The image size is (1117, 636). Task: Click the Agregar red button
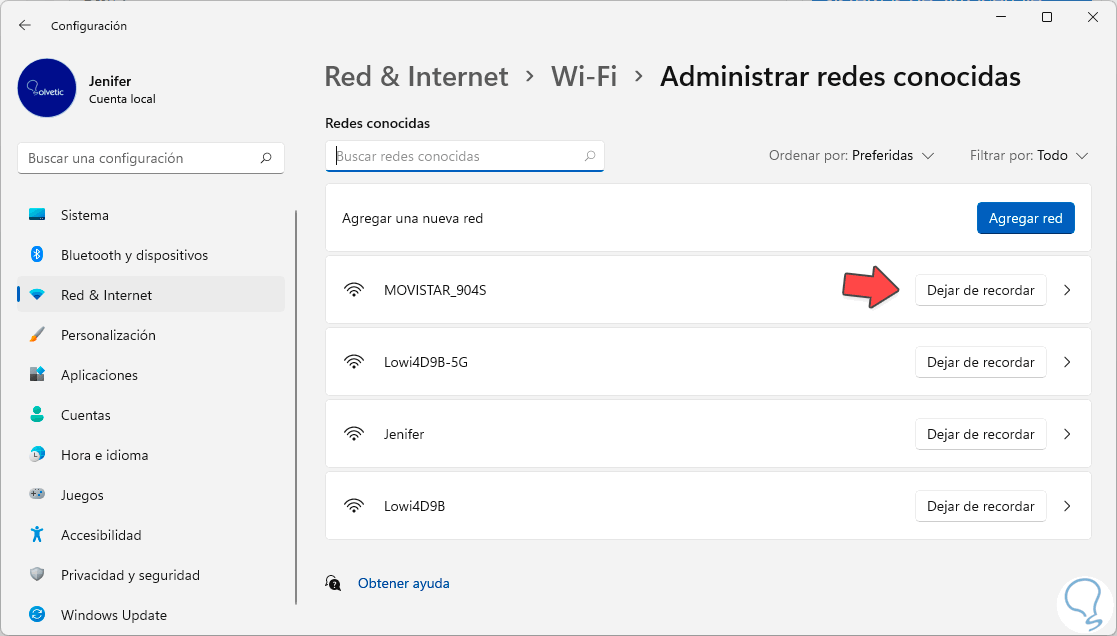[x=1025, y=218]
